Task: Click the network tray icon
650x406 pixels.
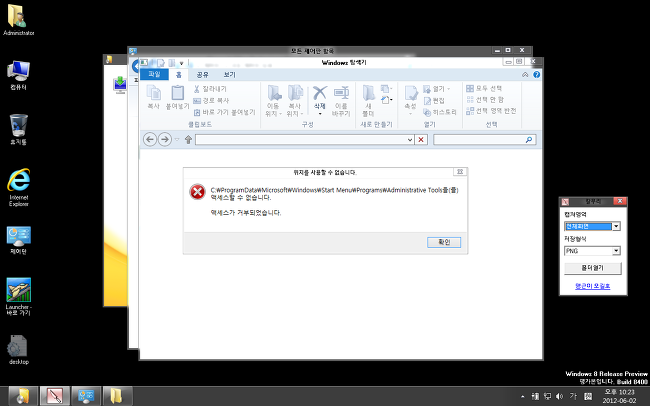Action: pos(547,396)
